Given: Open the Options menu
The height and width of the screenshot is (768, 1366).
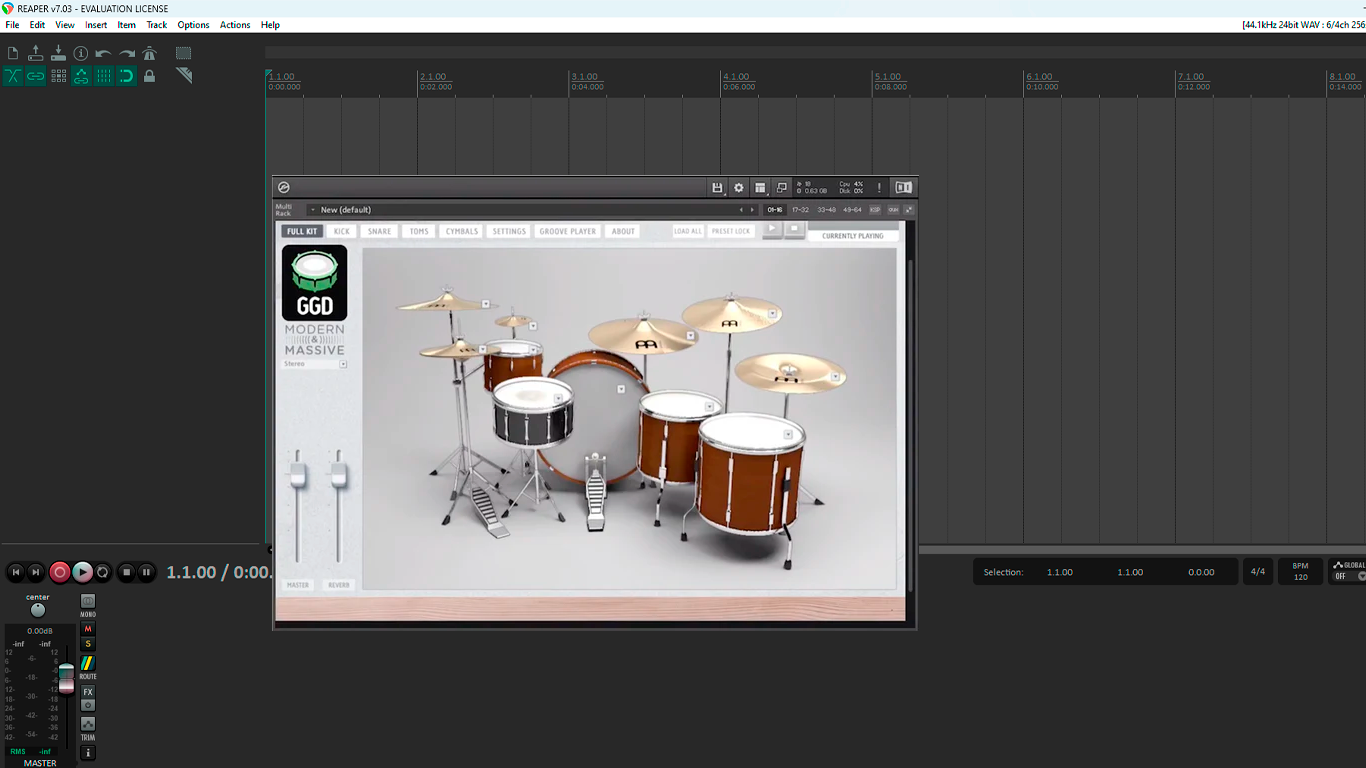Looking at the screenshot, I should point(194,25).
